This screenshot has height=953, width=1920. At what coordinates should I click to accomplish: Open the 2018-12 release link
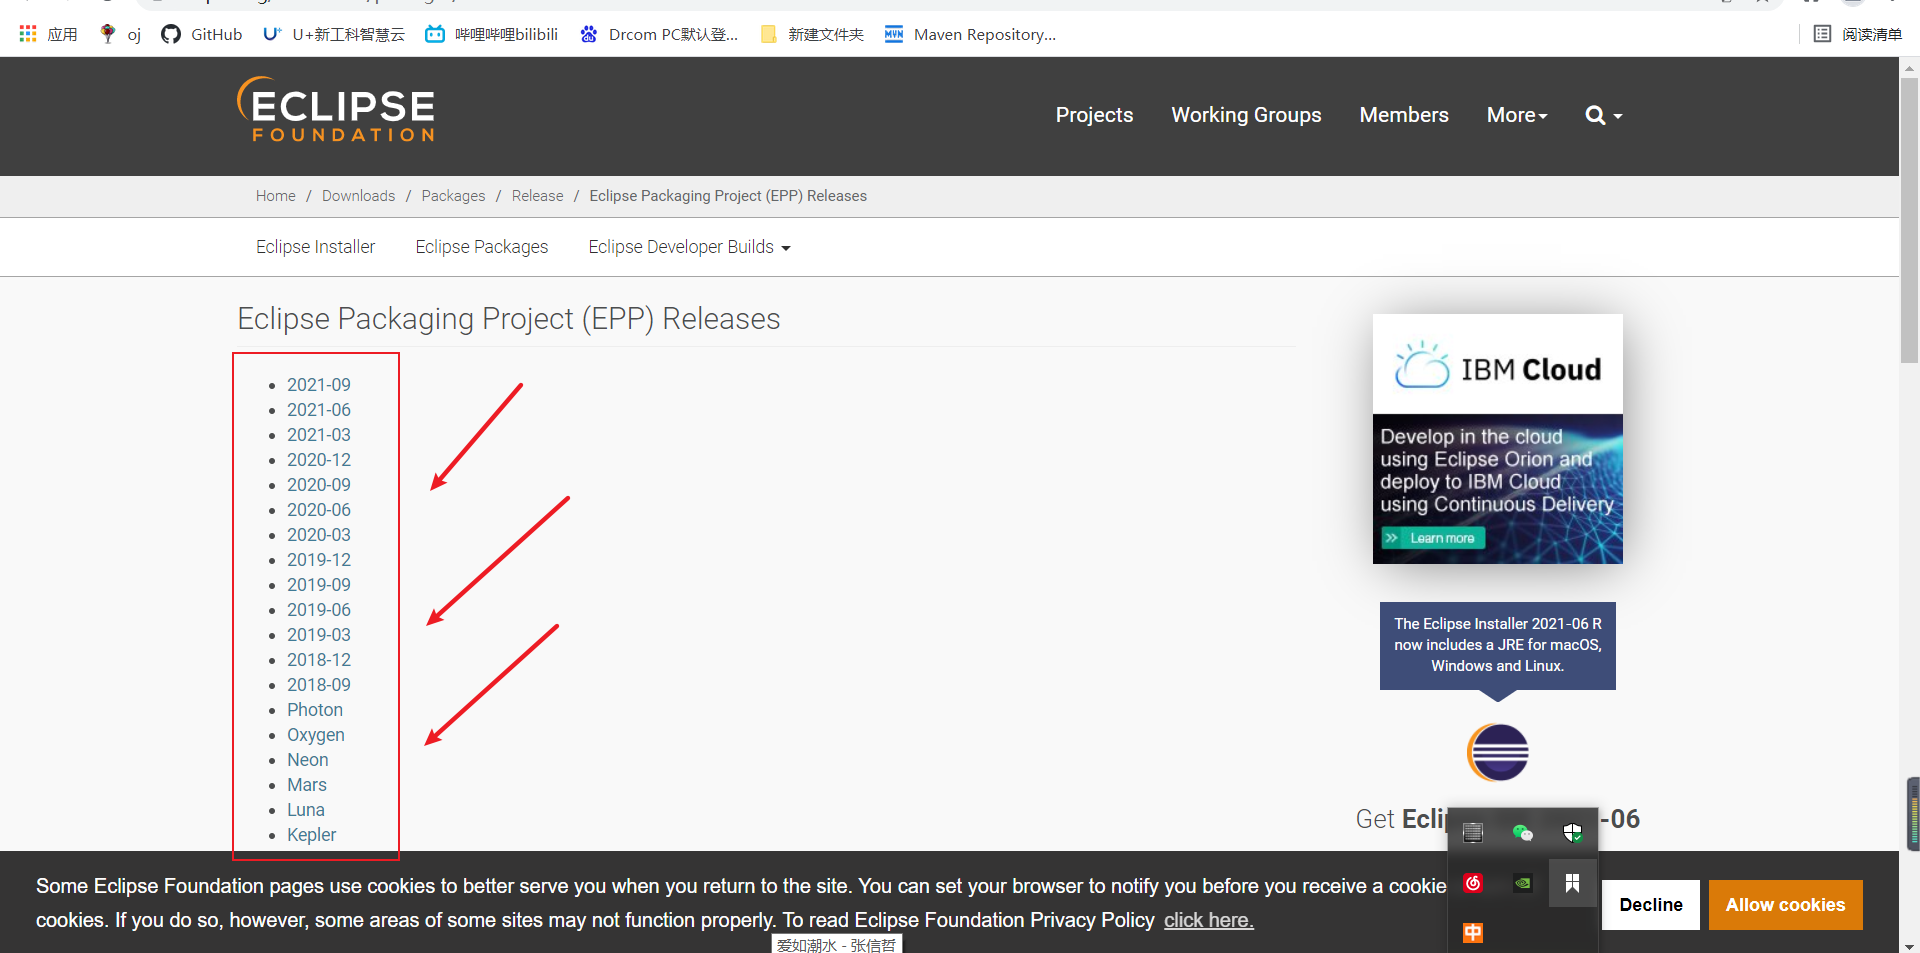pos(319,660)
